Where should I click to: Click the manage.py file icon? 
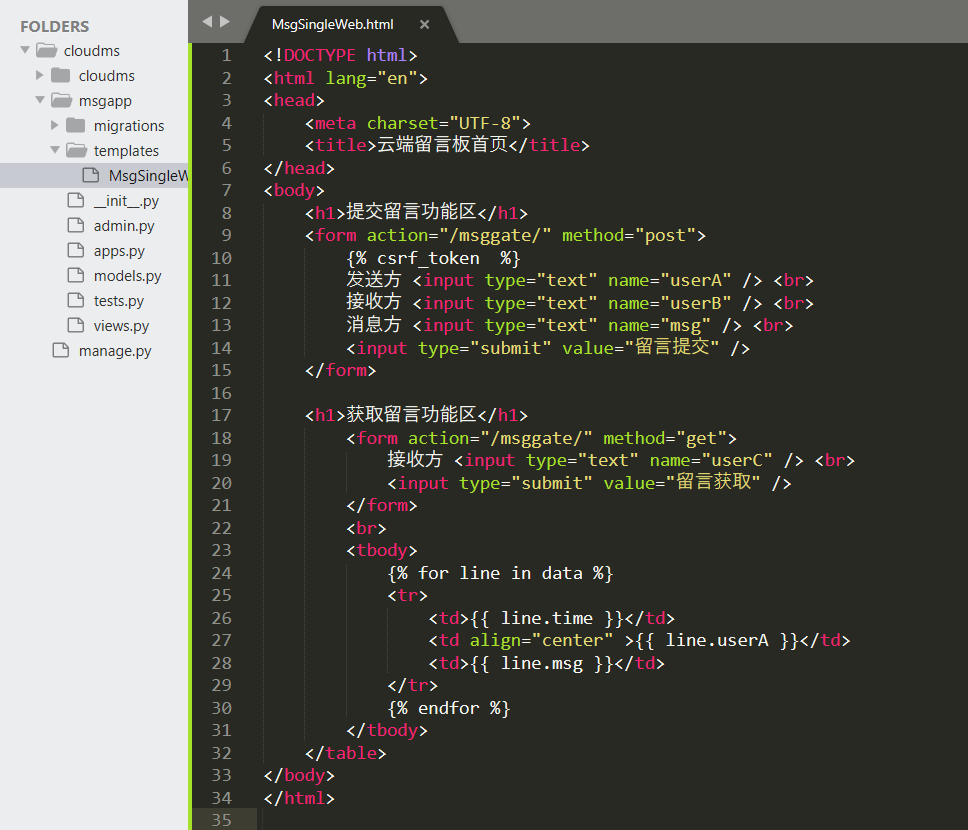pos(60,350)
